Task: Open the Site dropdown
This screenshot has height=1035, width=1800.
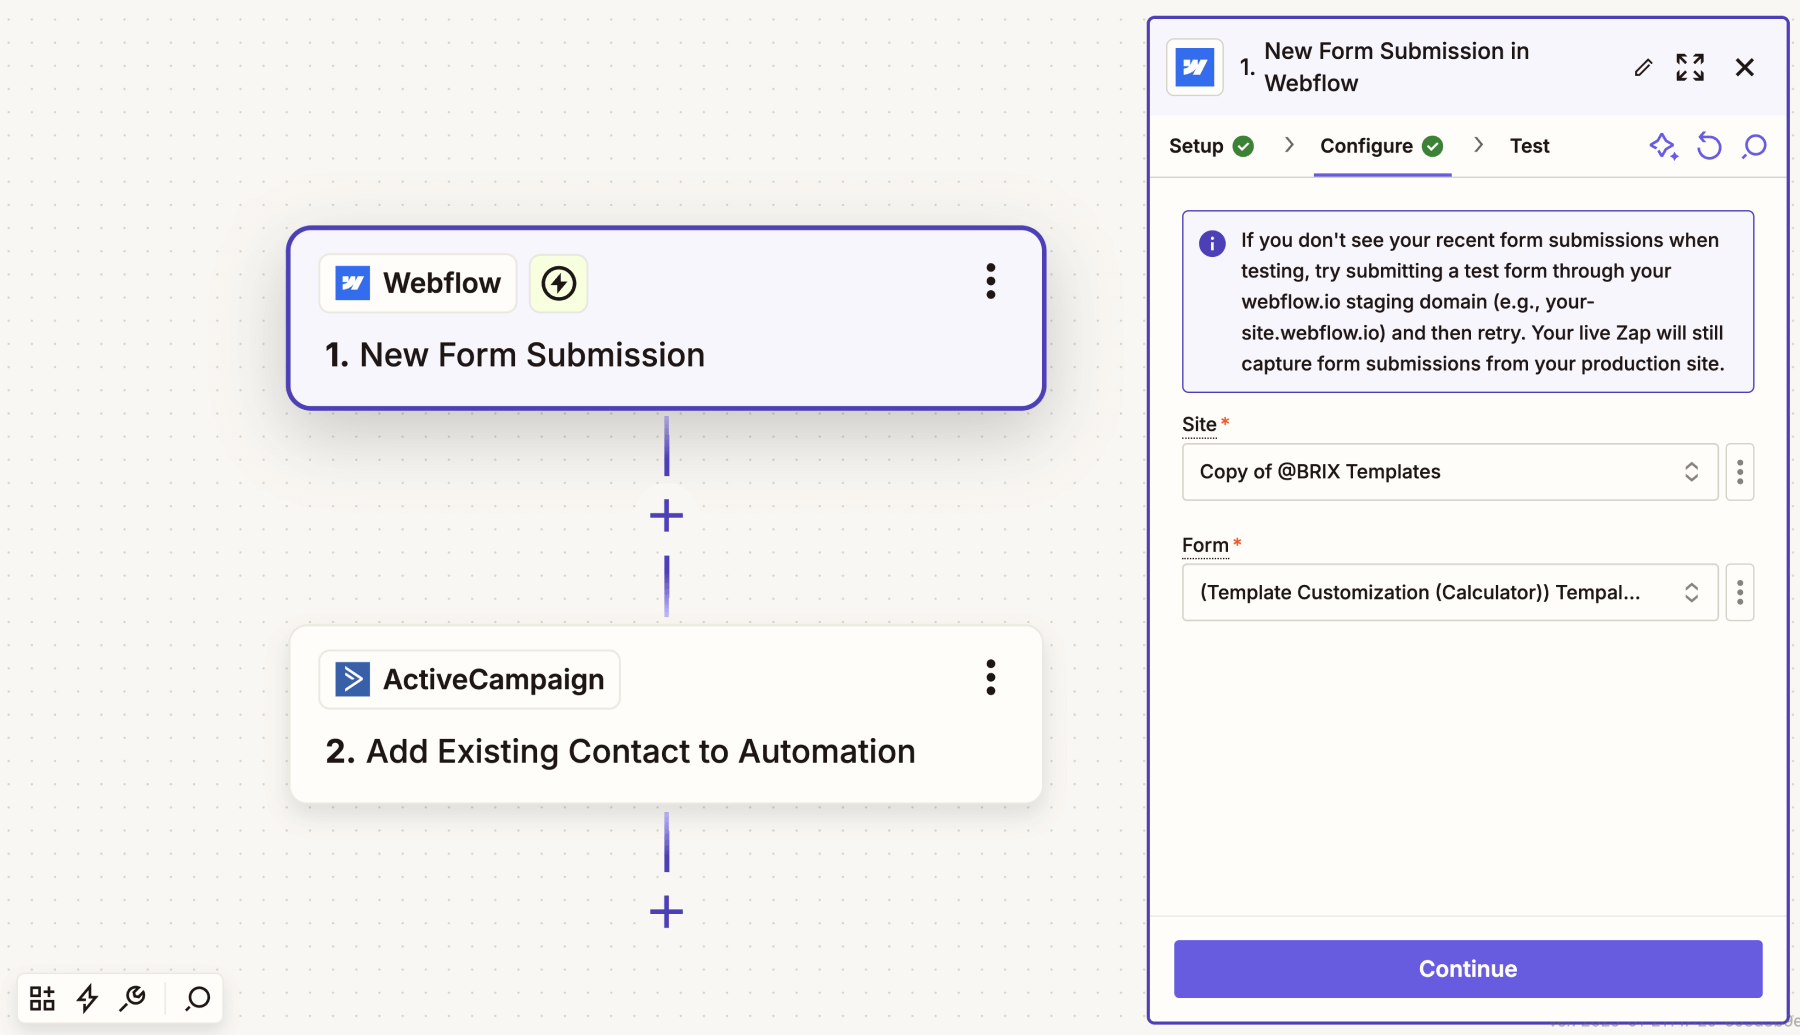Action: click(1450, 472)
